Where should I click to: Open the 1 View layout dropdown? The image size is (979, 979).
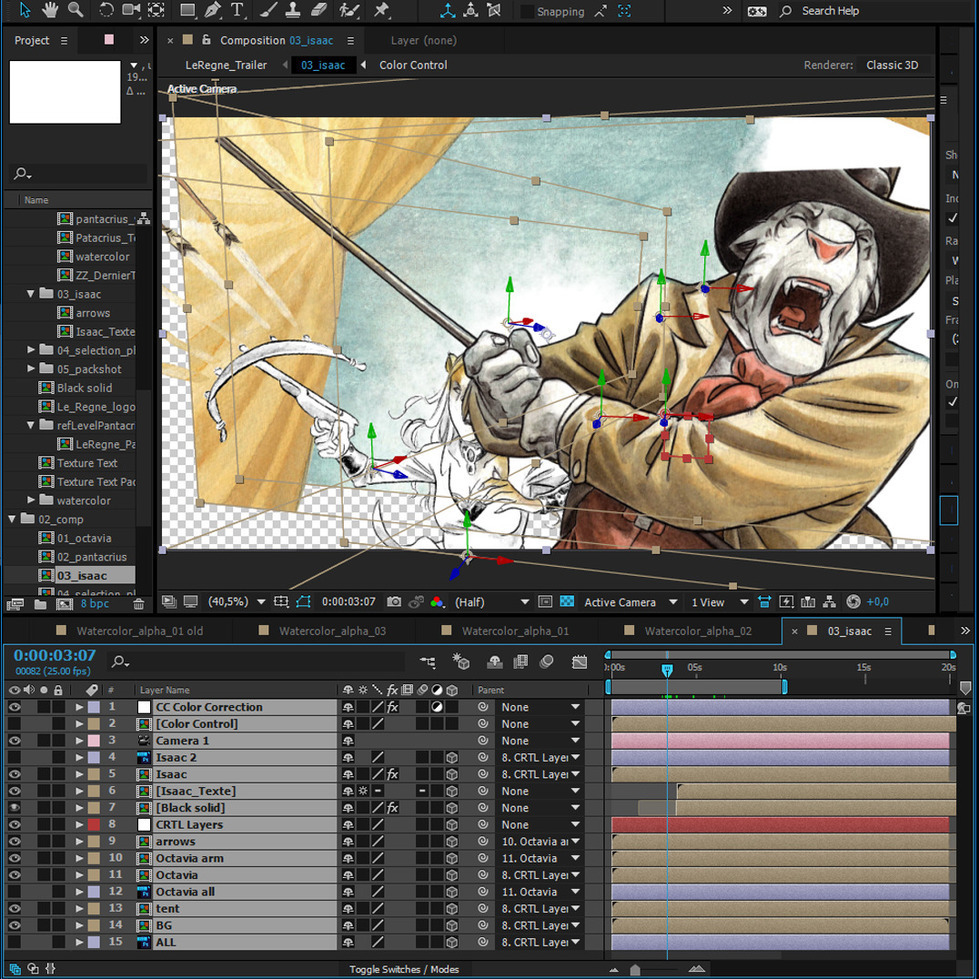pyautogui.click(x=719, y=602)
